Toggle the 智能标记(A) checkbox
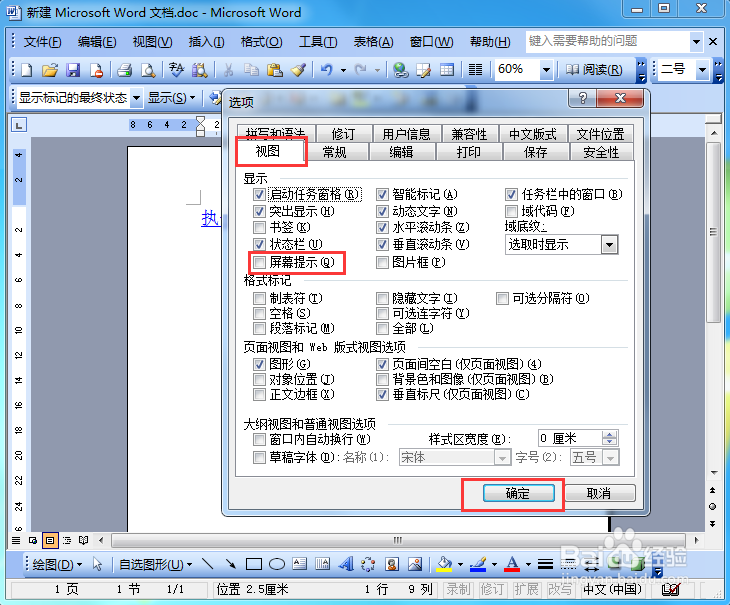Screen dimensions: 730x605 (382, 195)
